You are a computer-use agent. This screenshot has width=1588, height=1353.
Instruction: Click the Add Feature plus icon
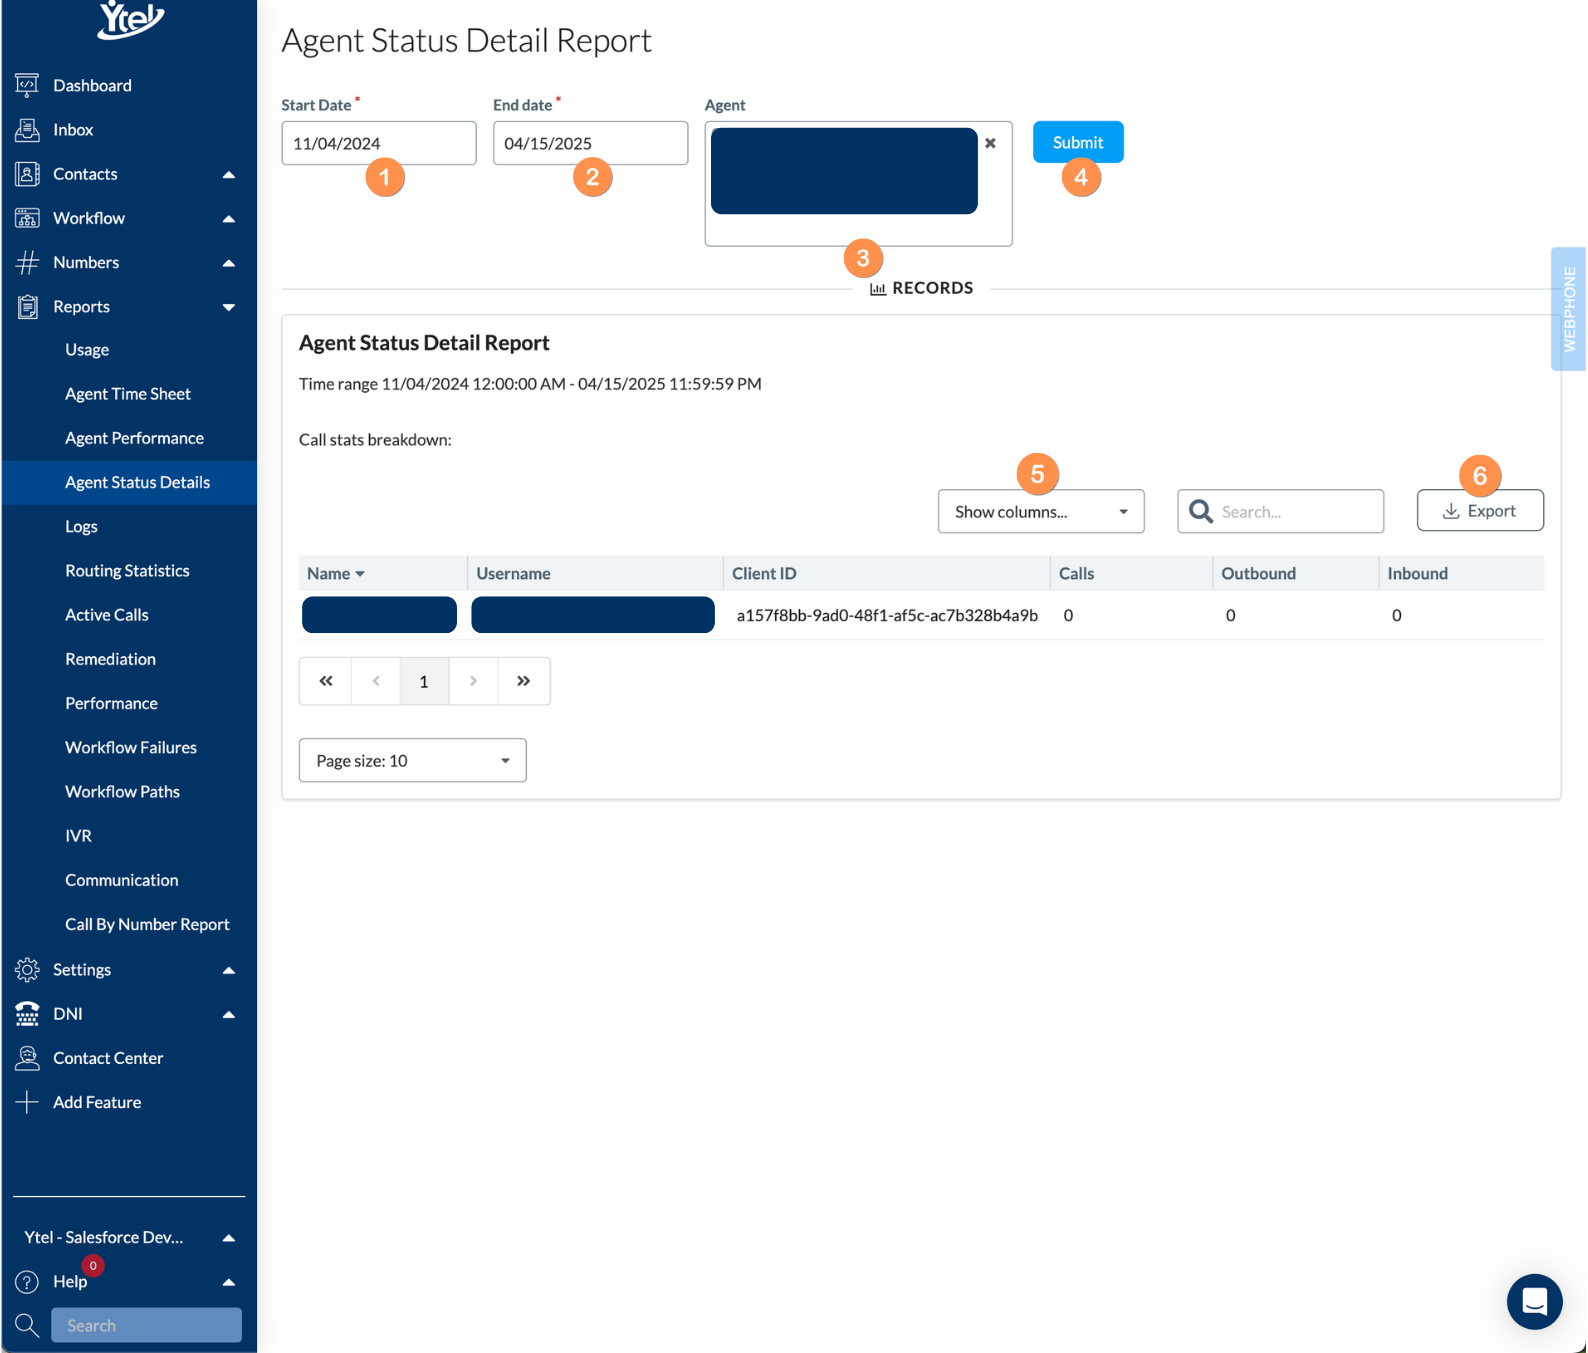coord(27,1102)
